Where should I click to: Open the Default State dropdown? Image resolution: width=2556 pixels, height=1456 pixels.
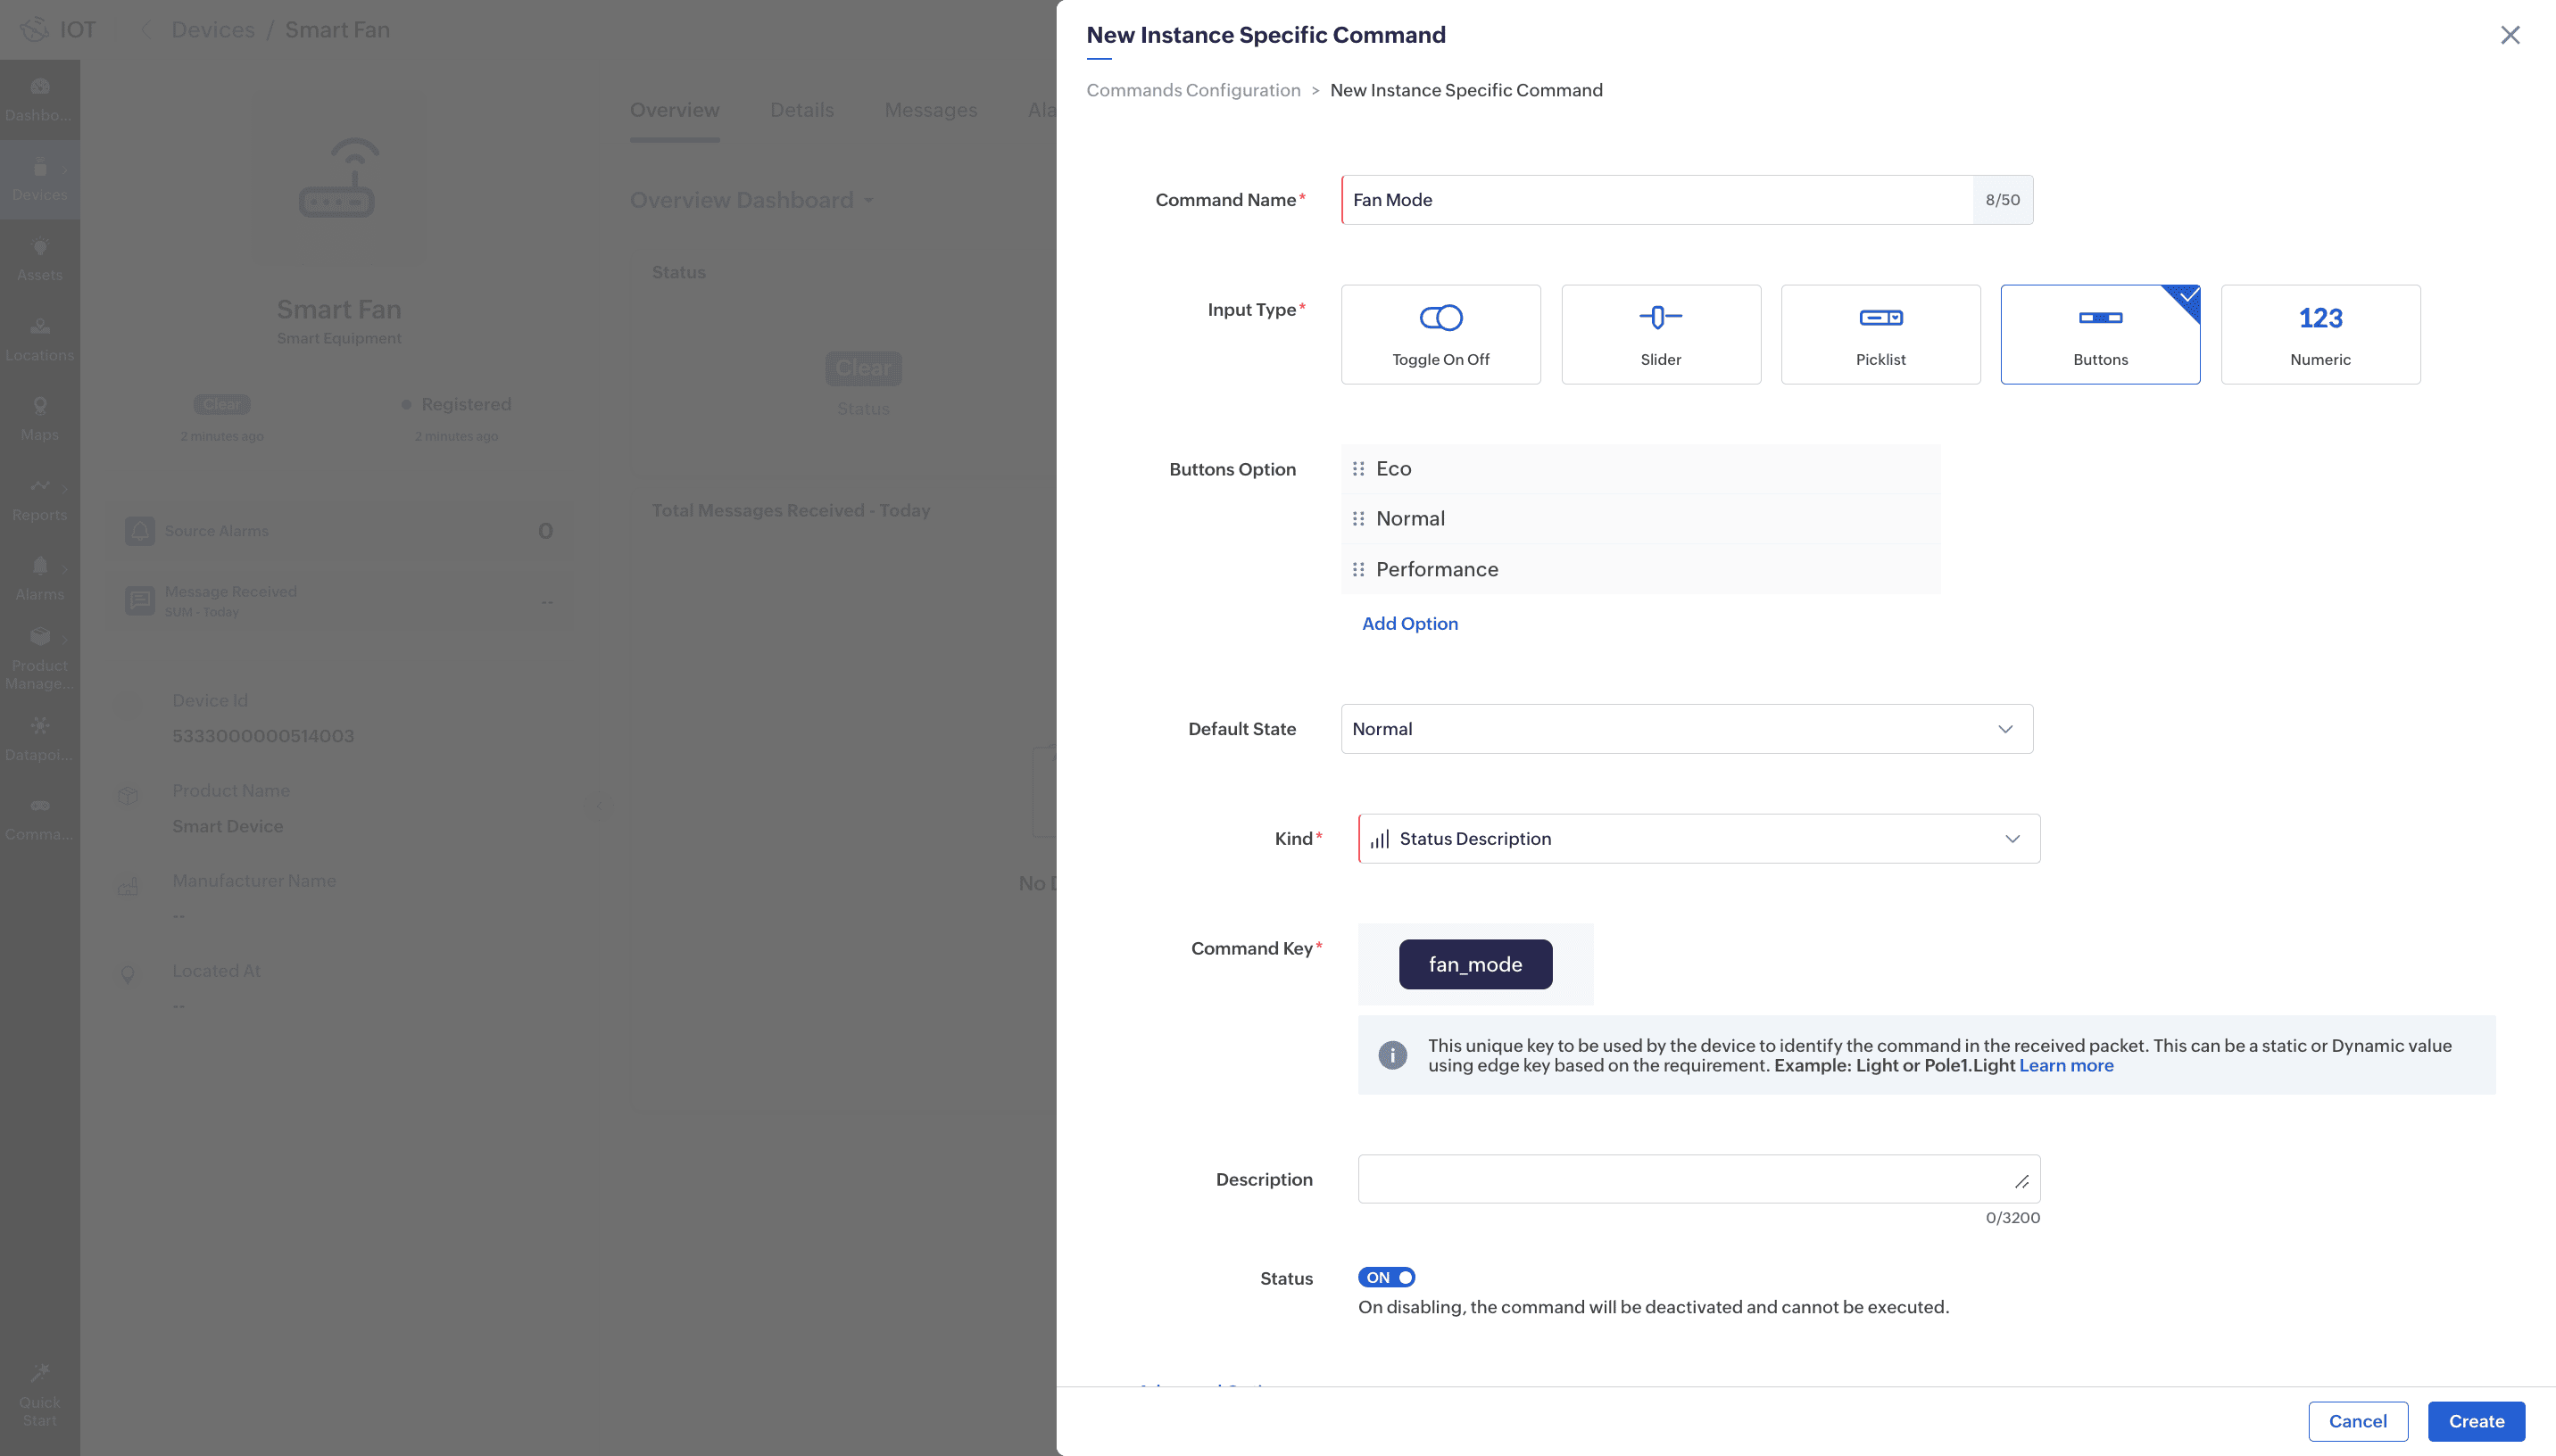(1686, 729)
